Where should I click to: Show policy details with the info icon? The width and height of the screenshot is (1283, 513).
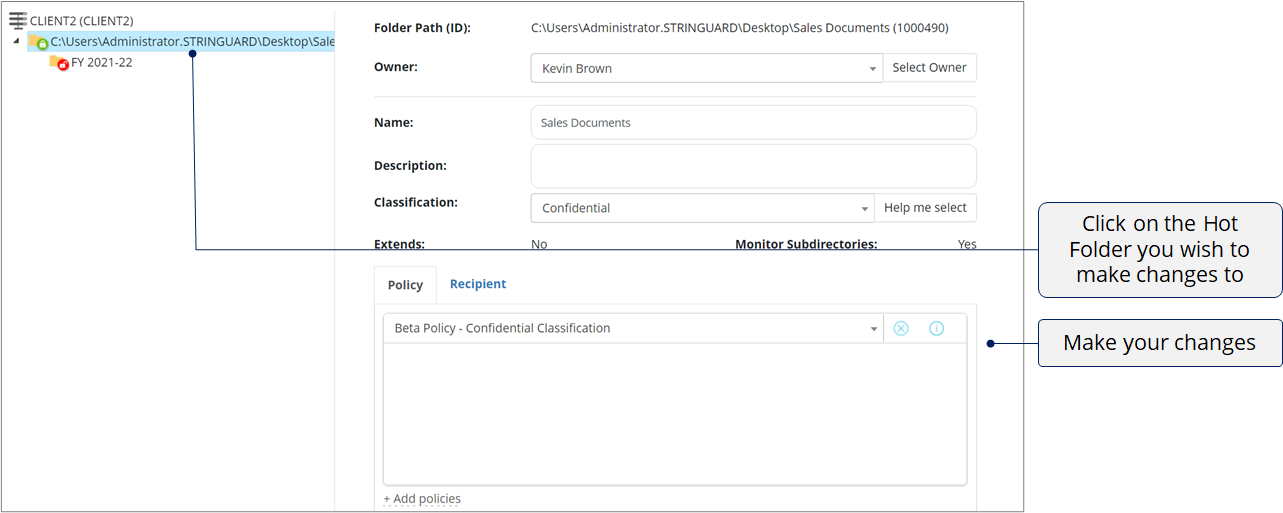click(936, 328)
